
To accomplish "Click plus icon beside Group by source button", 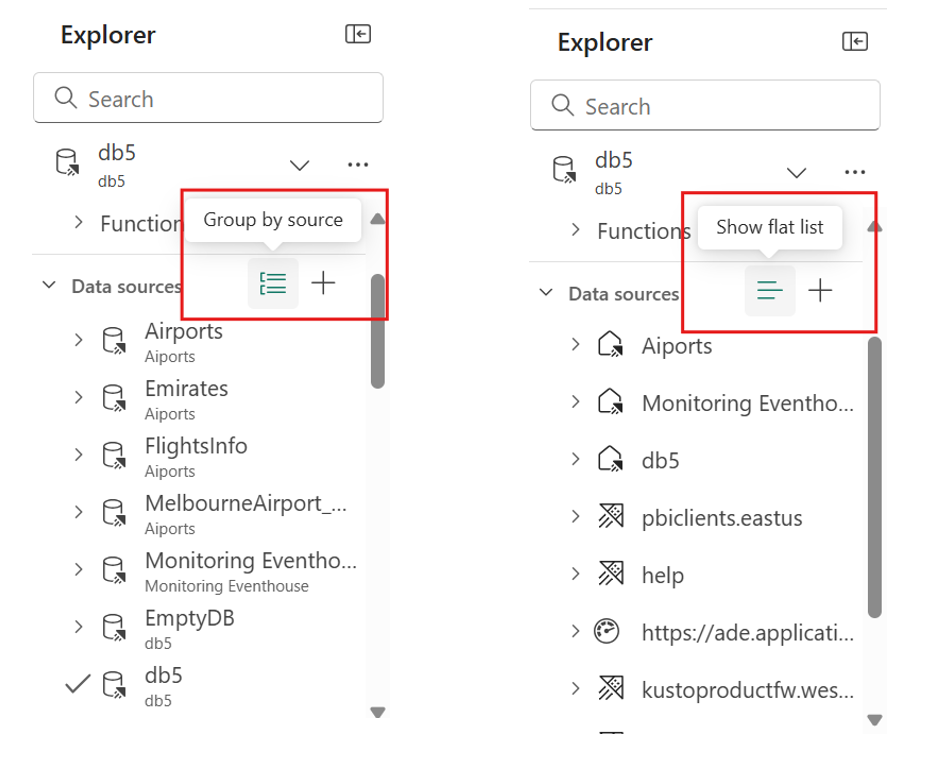I will pyautogui.click(x=323, y=283).
